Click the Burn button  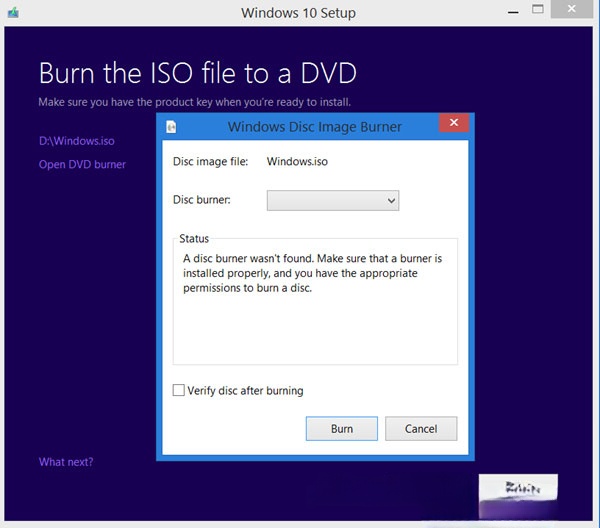(x=342, y=429)
